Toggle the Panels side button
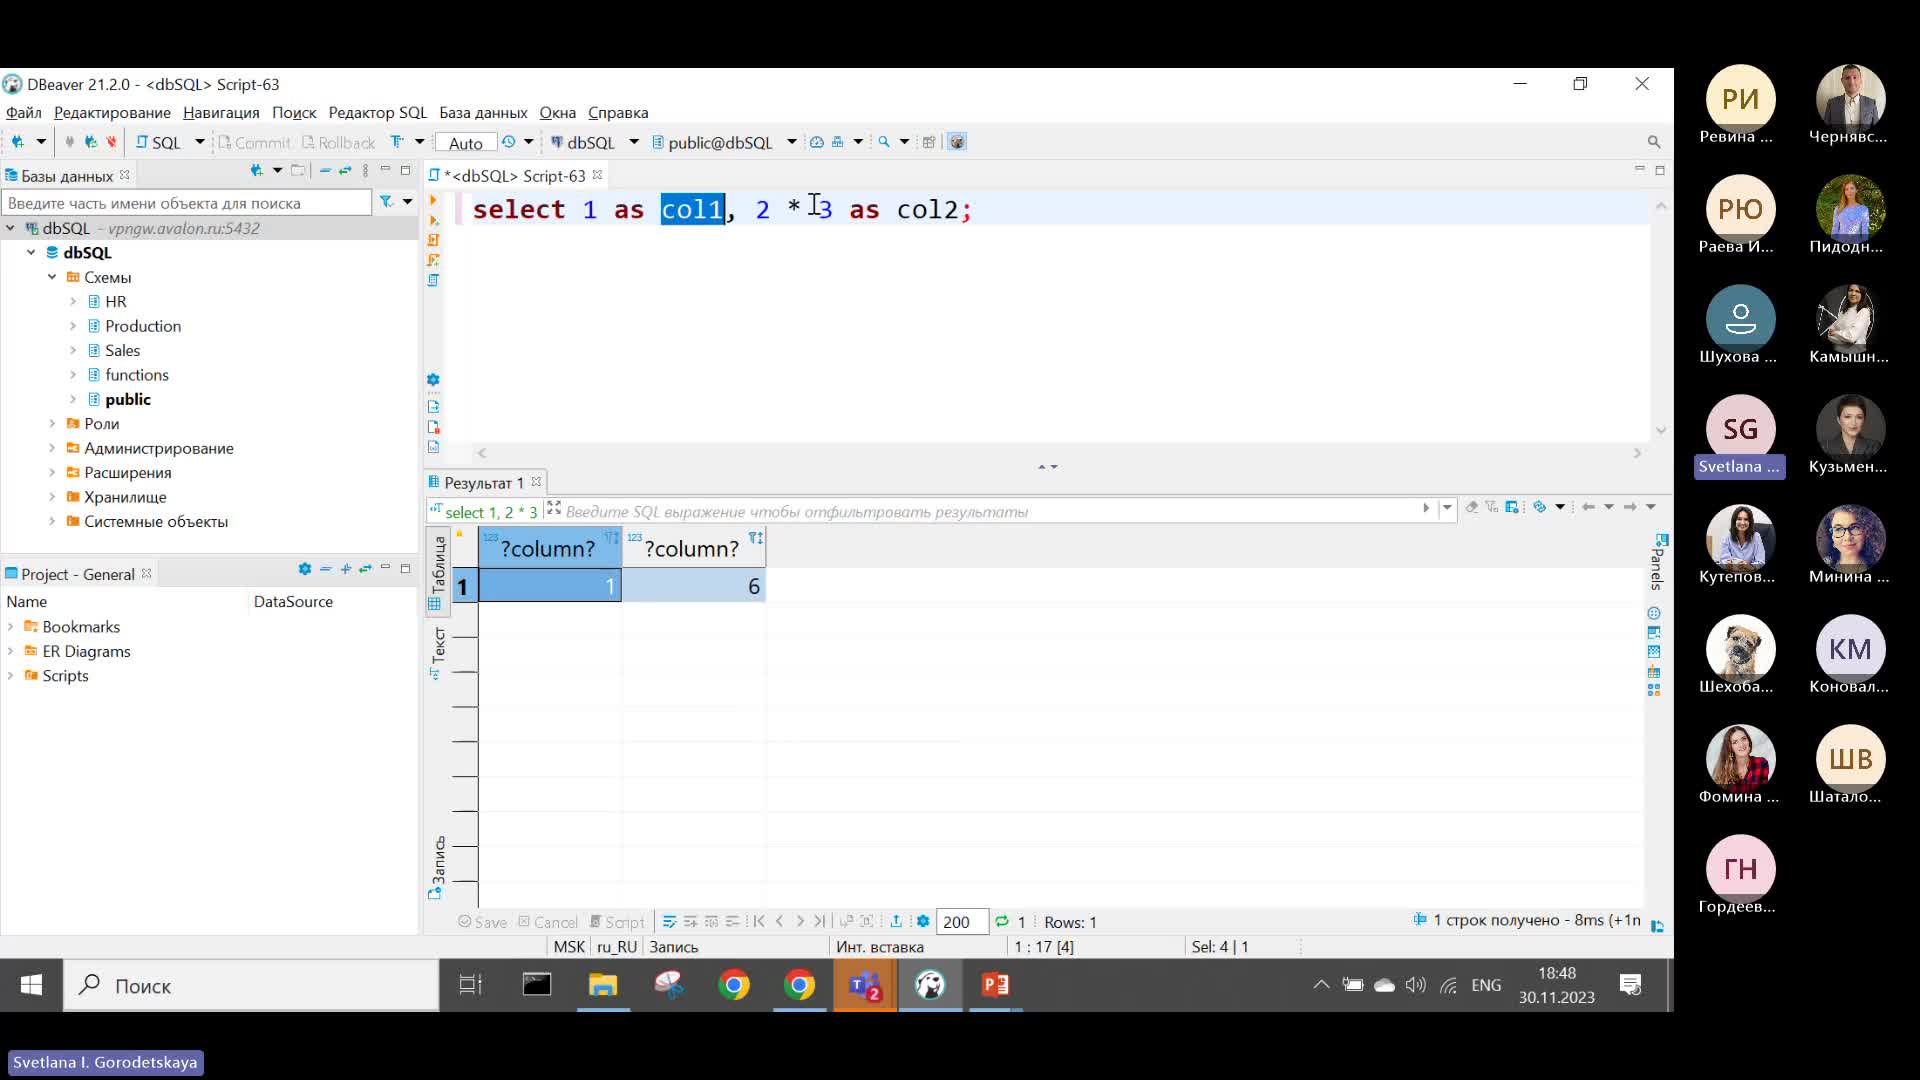The width and height of the screenshot is (1920, 1080). 1657,561
